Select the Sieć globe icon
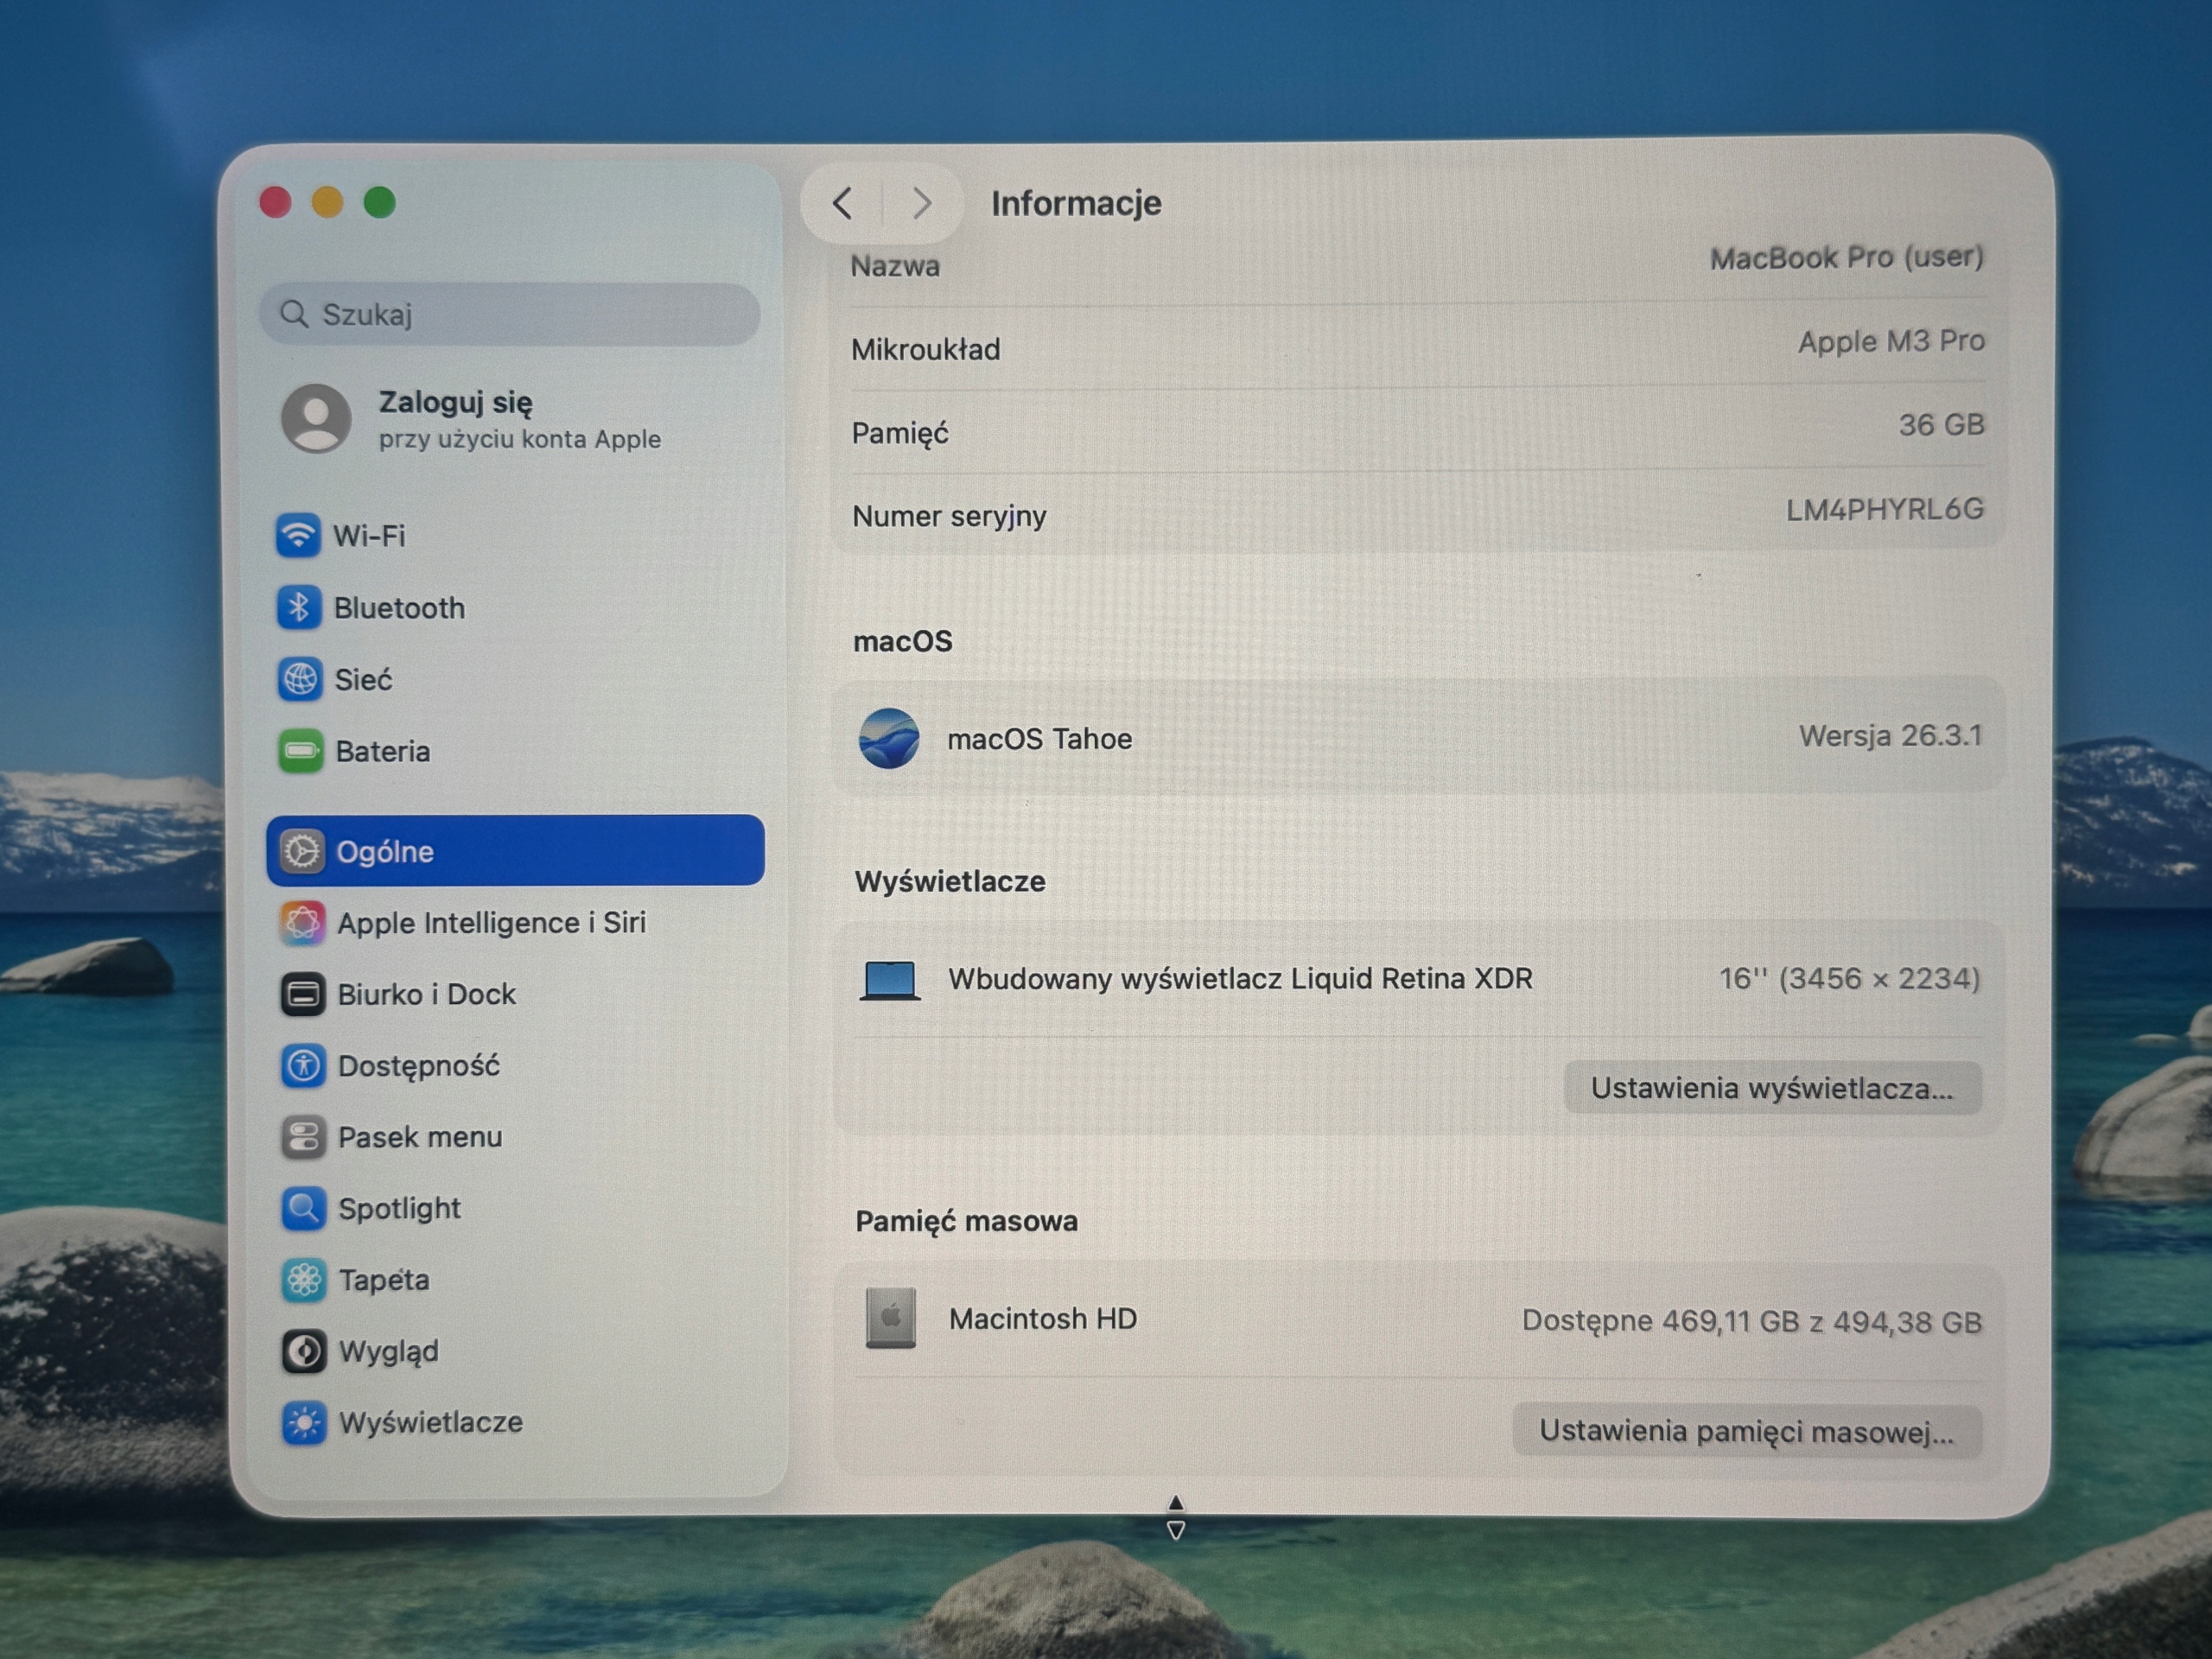The width and height of the screenshot is (2212, 1659). (x=300, y=679)
